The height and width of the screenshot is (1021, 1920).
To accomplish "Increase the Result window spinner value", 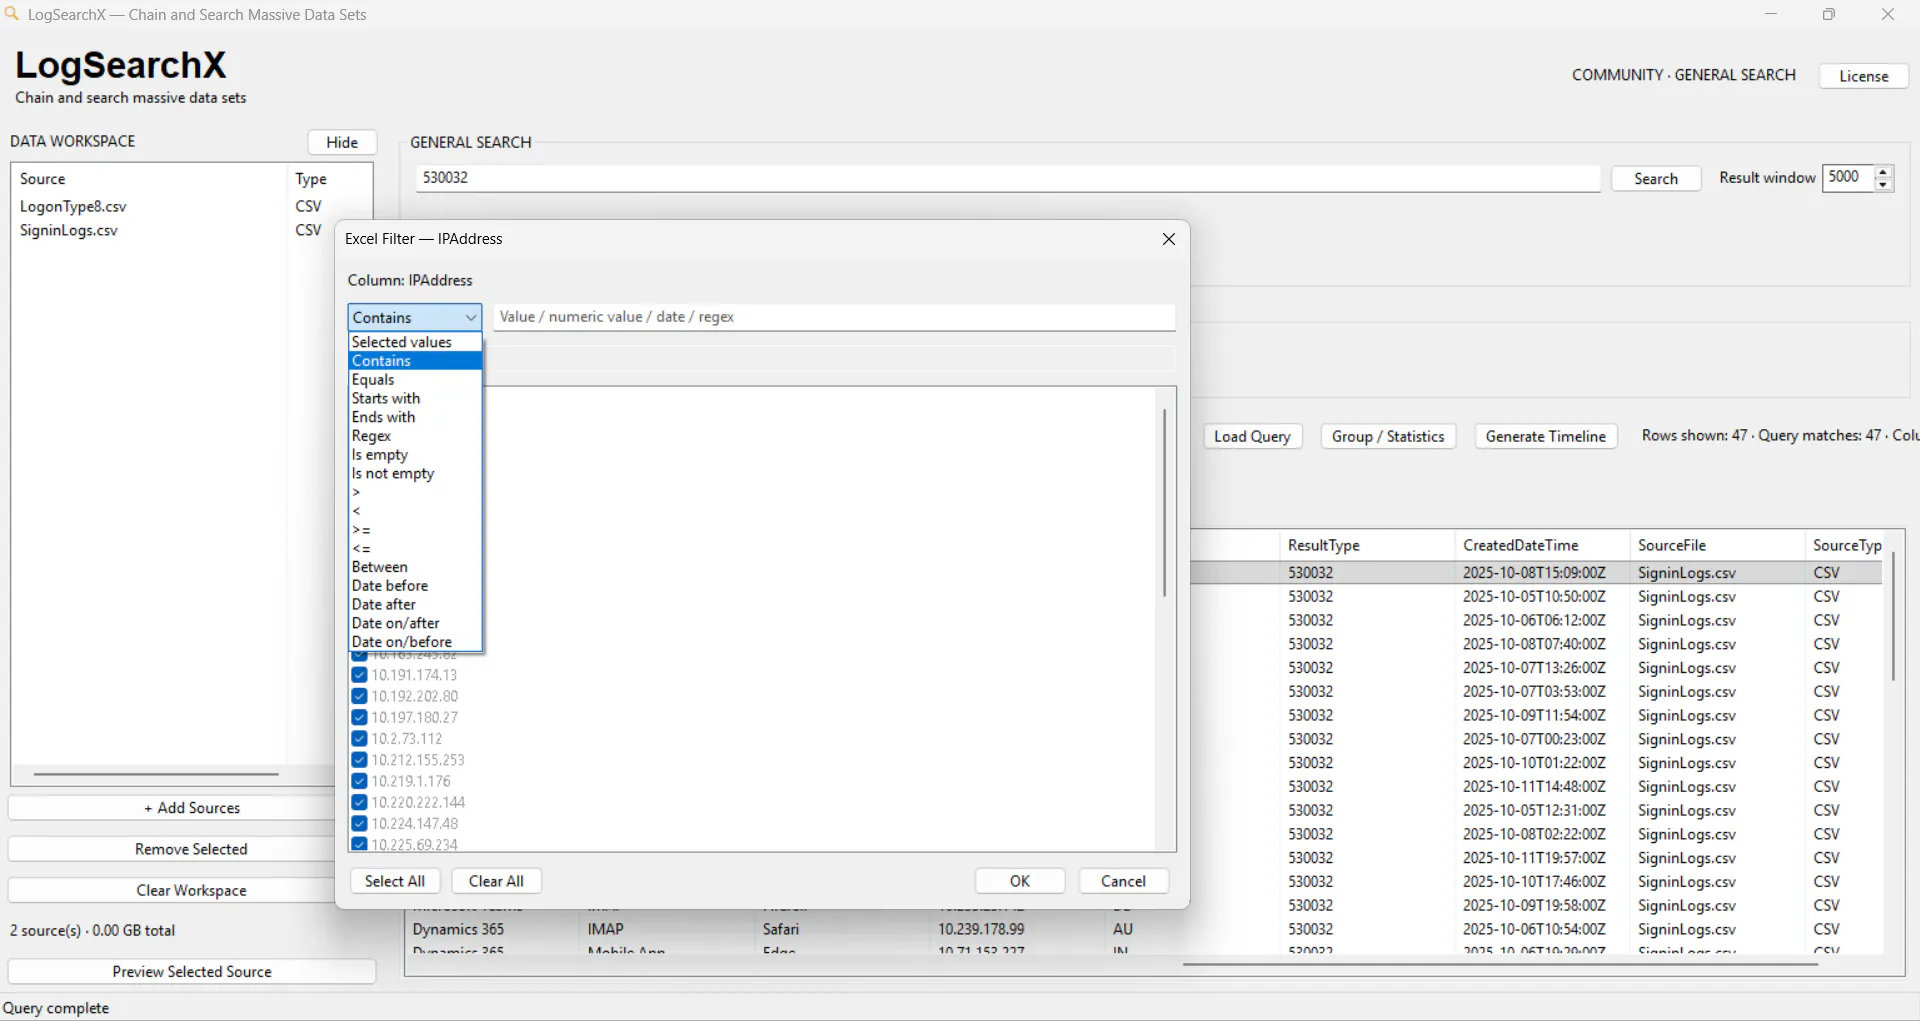I will [x=1883, y=172].
